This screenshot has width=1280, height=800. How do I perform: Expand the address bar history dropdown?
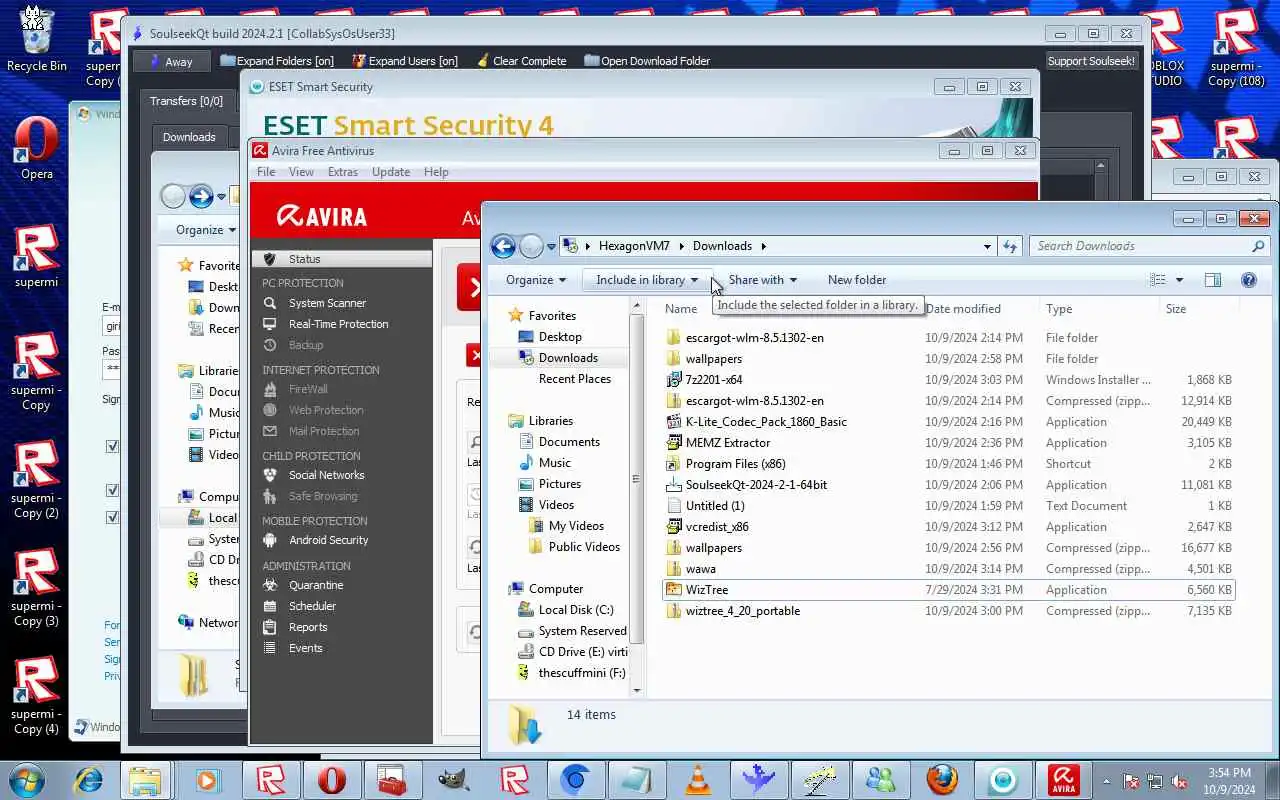(x=987, y=246)
